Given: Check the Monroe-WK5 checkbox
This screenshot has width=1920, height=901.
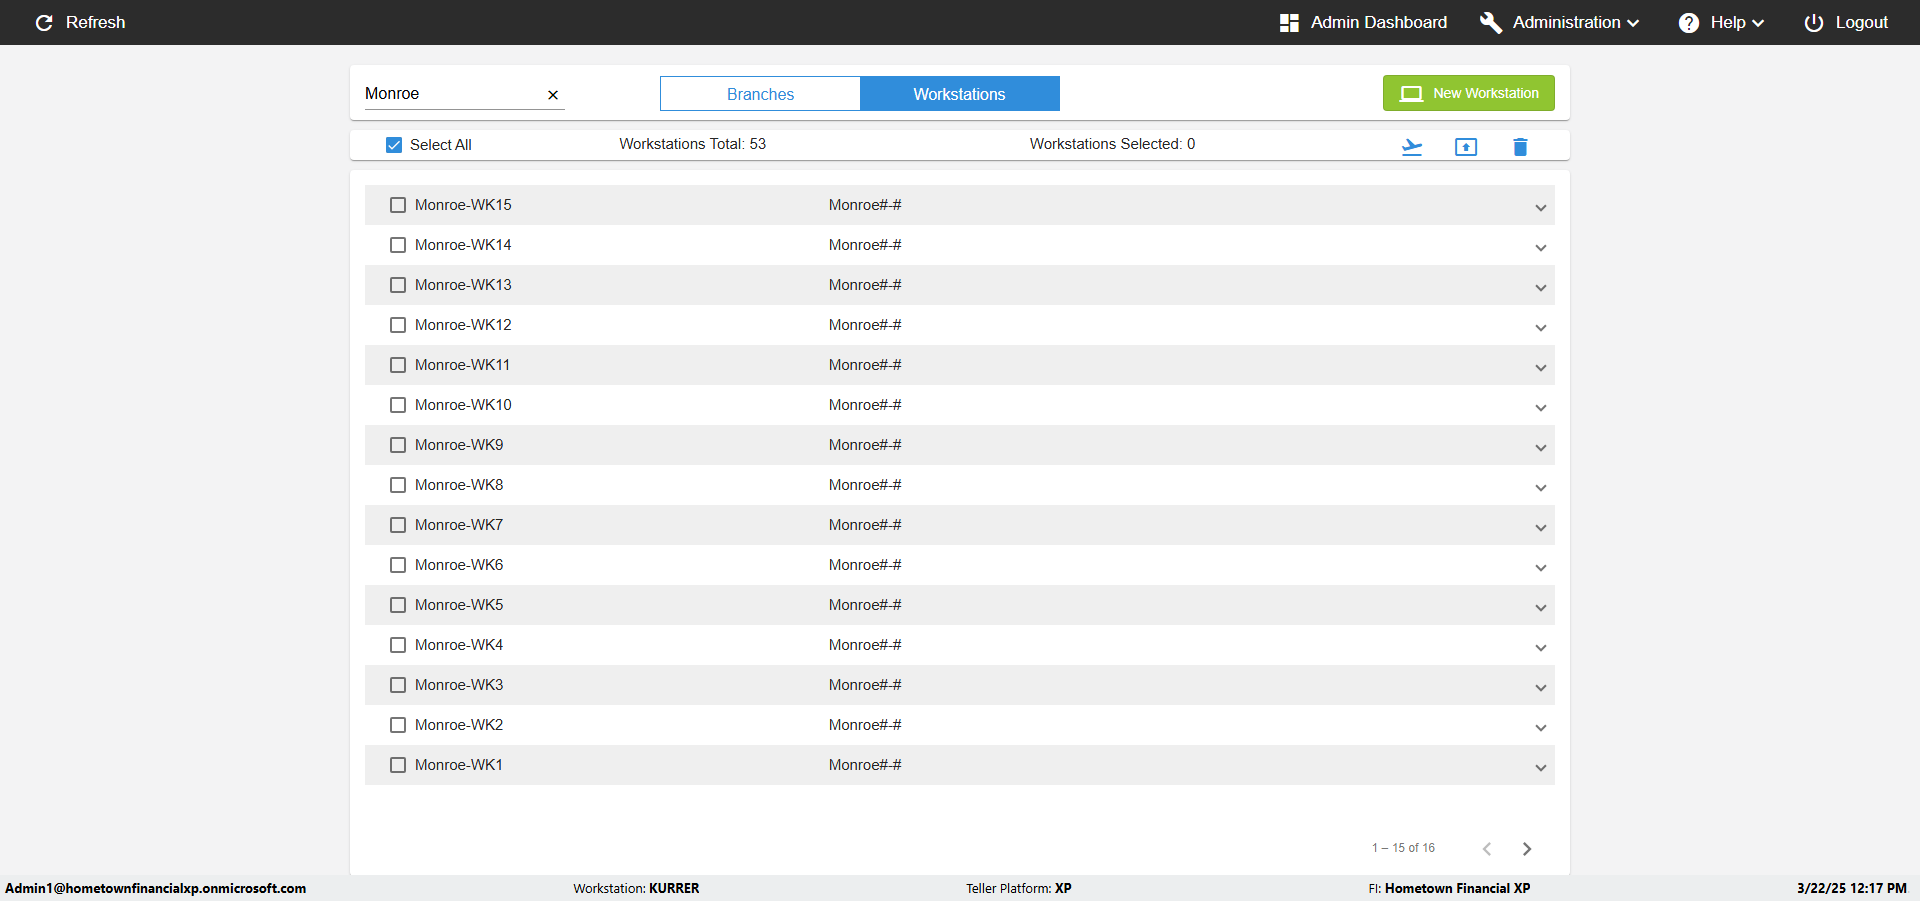Looking at the screenshot, I should click(x=398, y=605).
